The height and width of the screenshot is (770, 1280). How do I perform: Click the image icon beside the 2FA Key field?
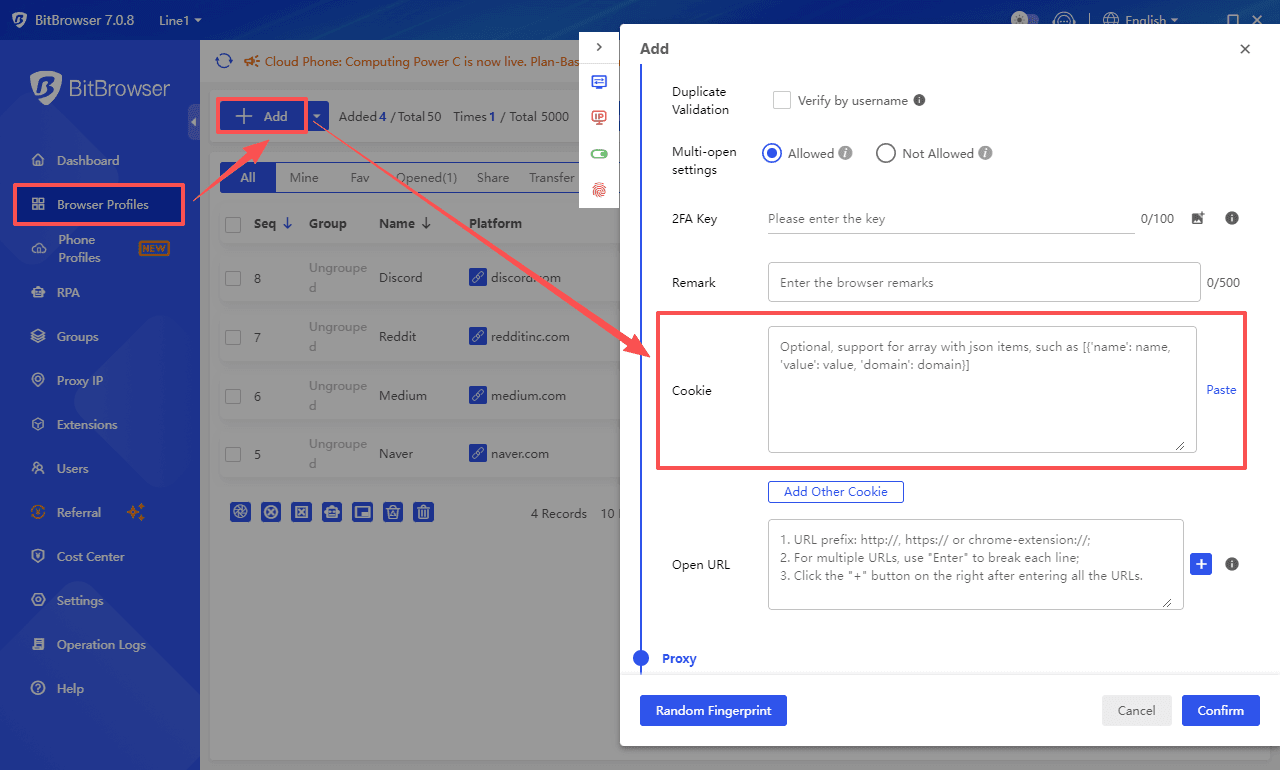(x=1198, y=218)
